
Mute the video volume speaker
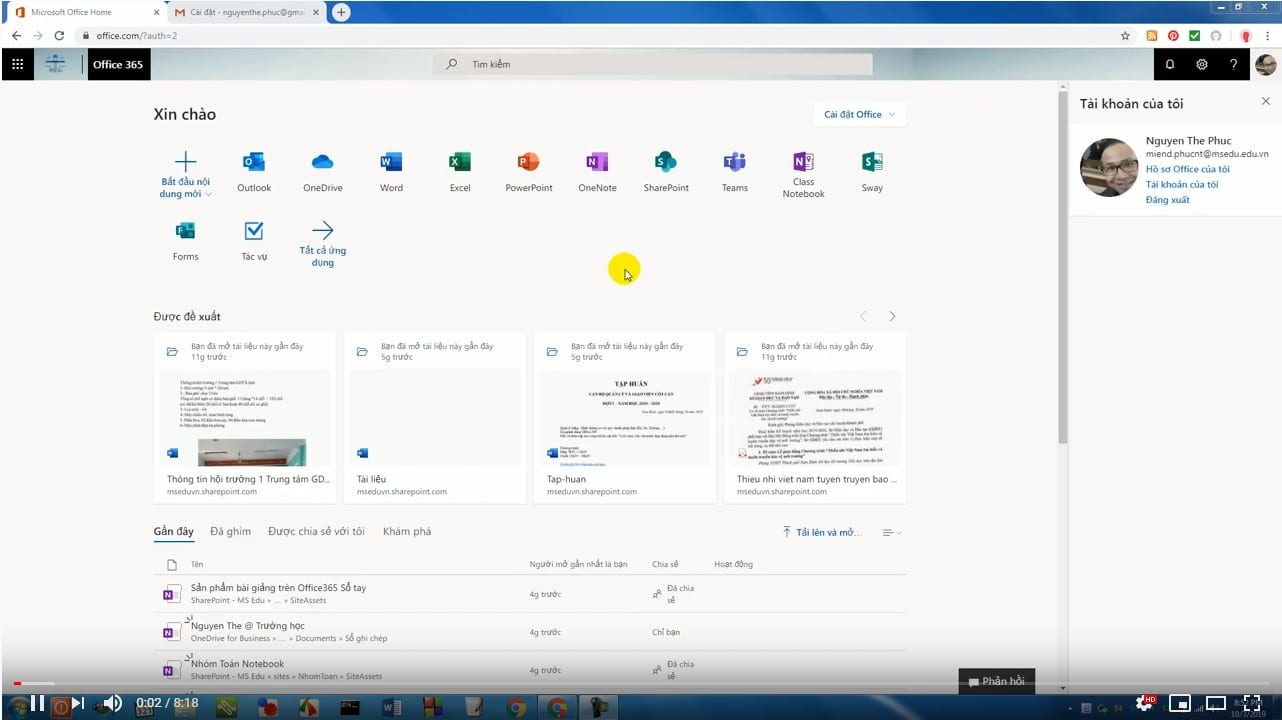pos(112,703)
